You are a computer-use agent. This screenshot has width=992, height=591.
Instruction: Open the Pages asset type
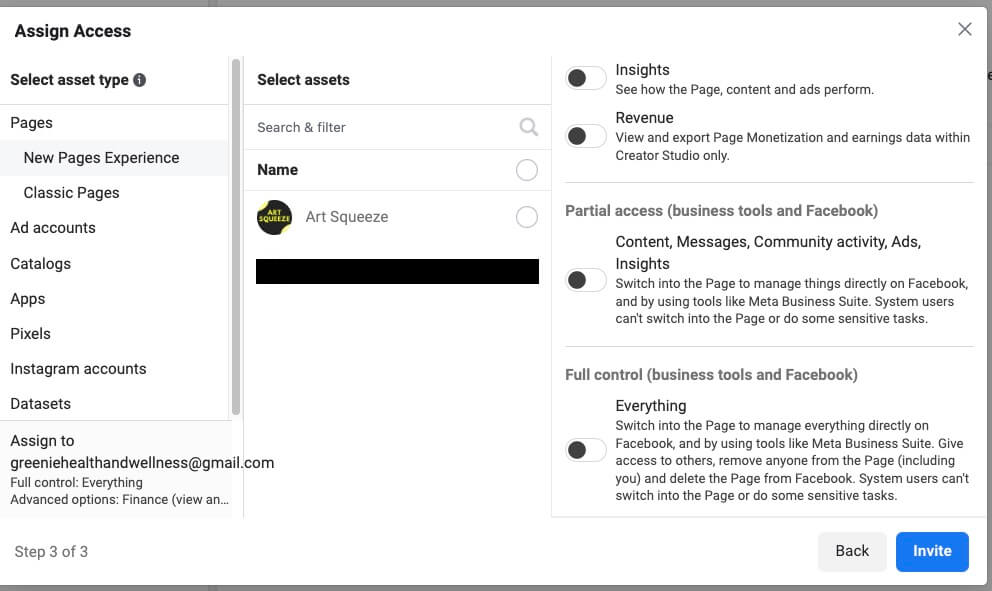click(x=114, y=123)
